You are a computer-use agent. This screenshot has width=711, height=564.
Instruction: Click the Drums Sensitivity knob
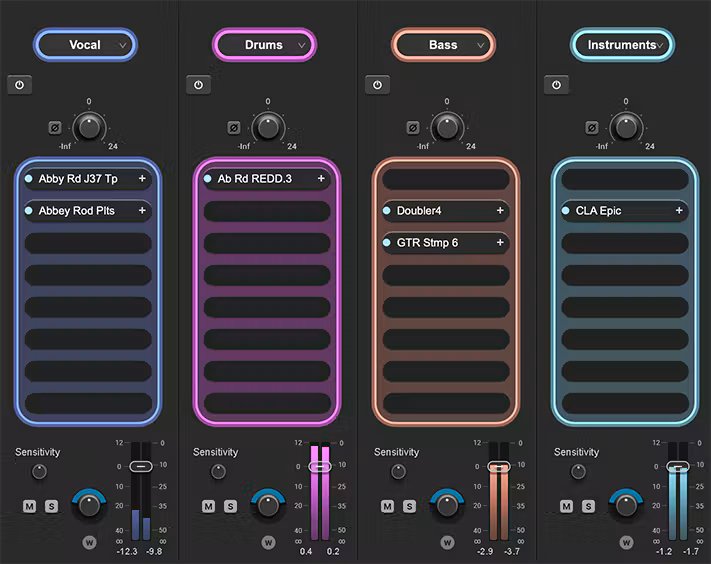[219, 472]
